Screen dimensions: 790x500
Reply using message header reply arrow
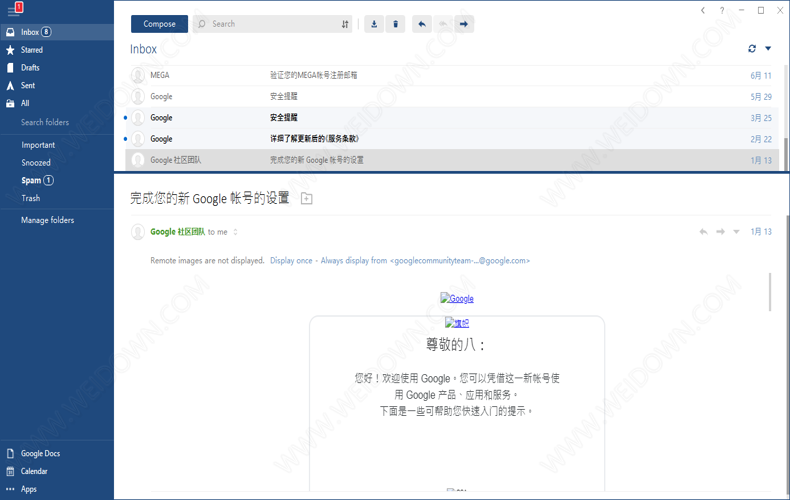[704, 232]
